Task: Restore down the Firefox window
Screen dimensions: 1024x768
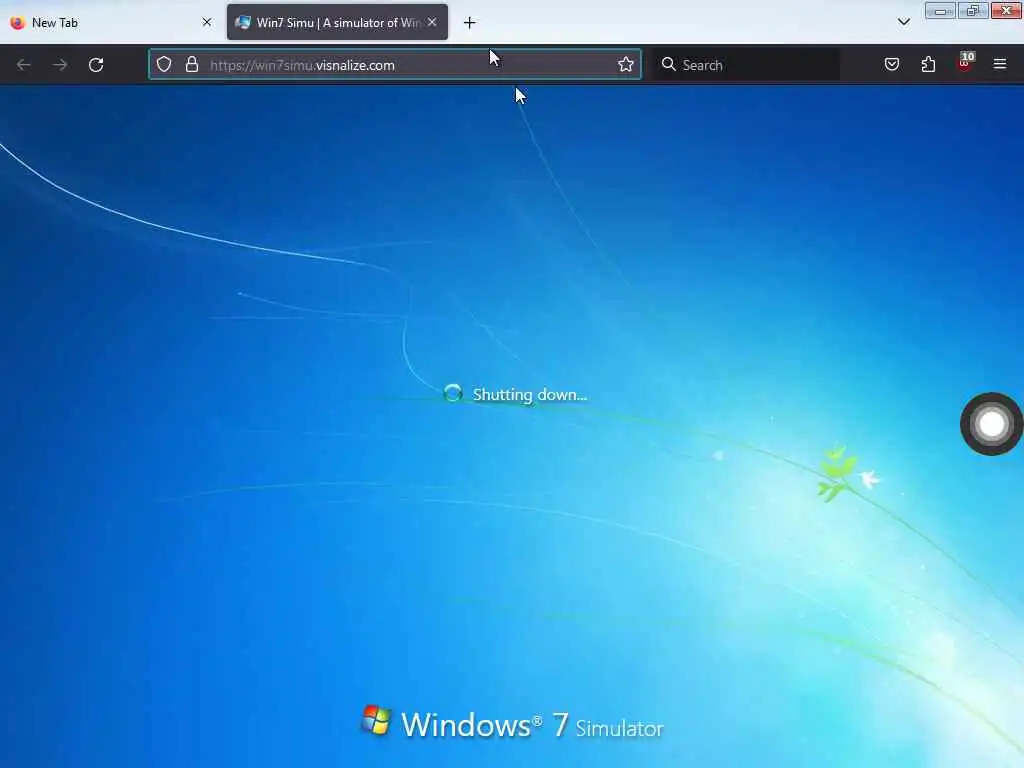Action: 973,10
